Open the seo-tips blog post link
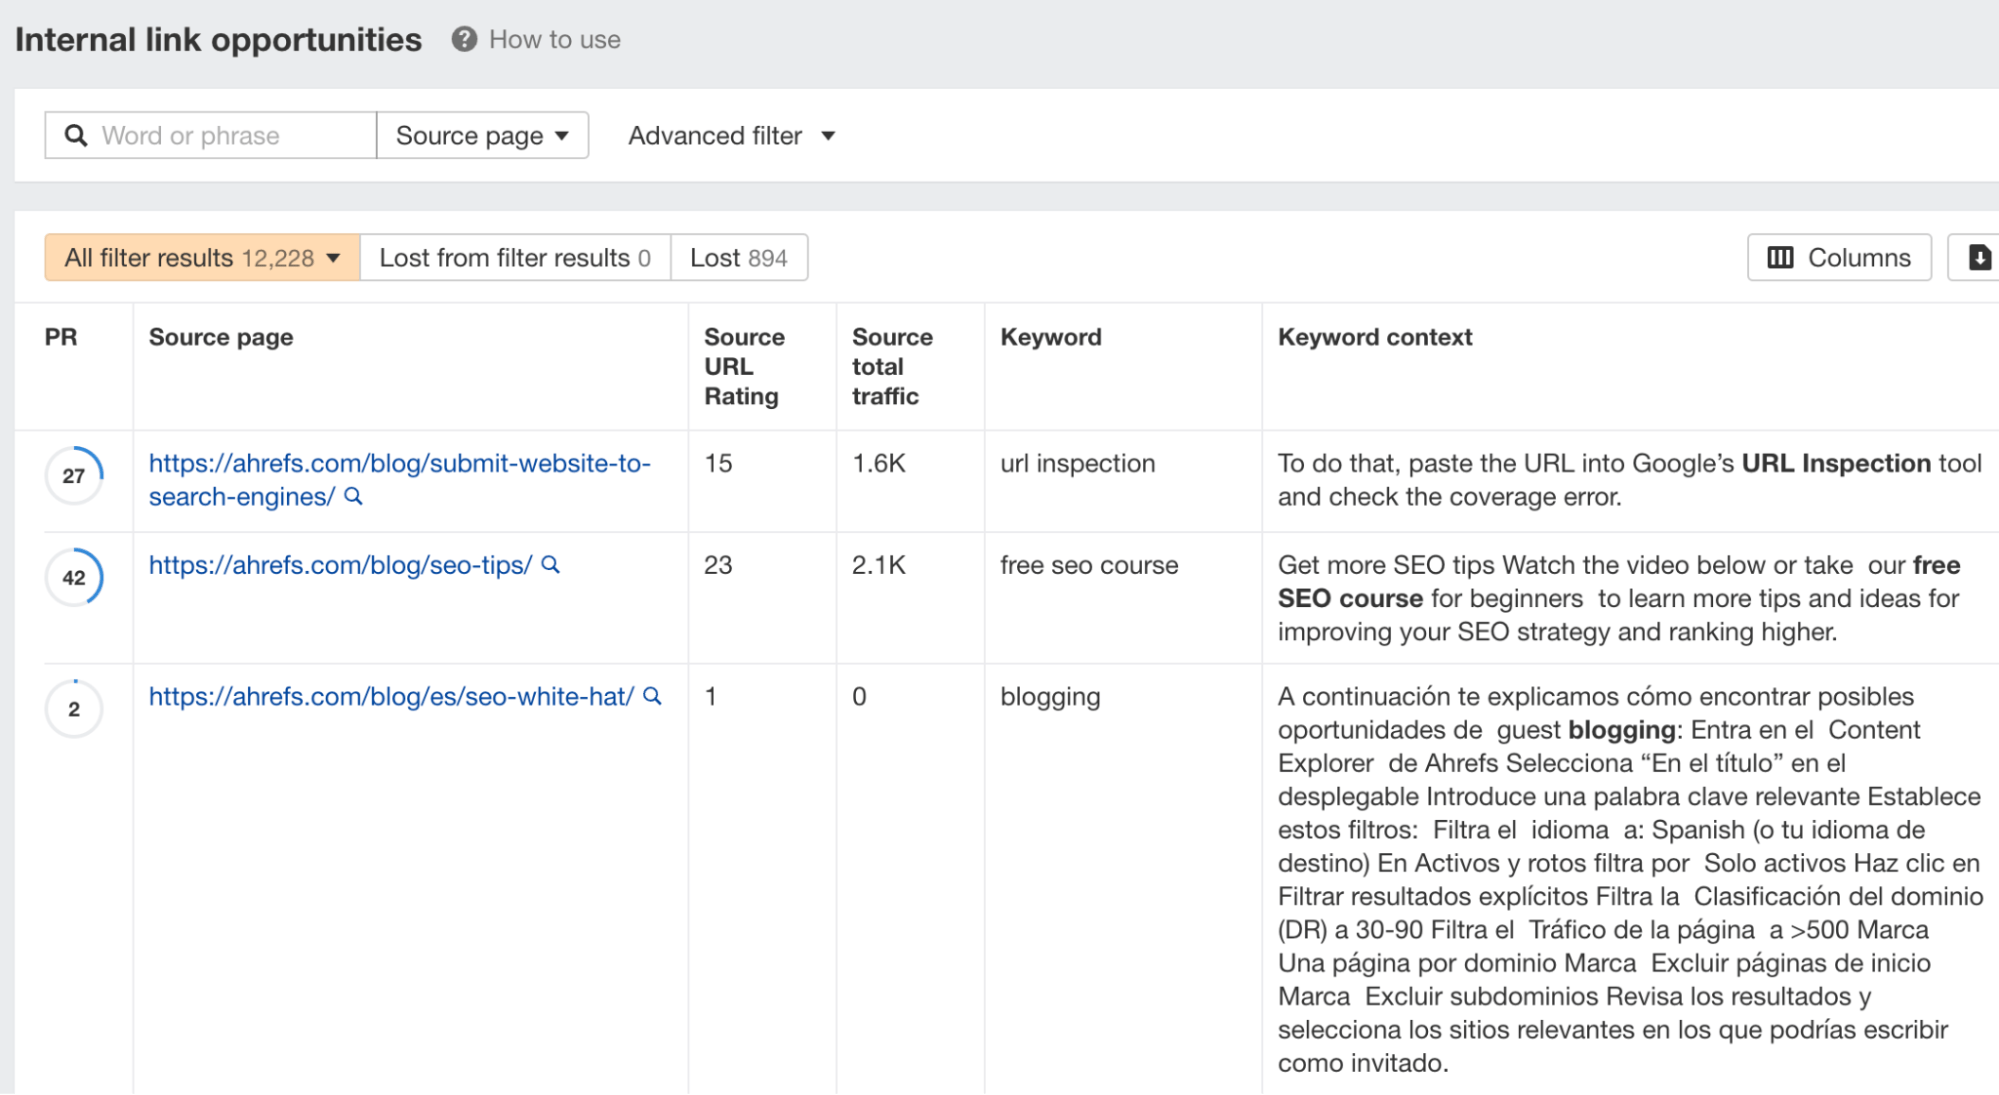Viewport: 1999px width, 1095px height. 340,565
